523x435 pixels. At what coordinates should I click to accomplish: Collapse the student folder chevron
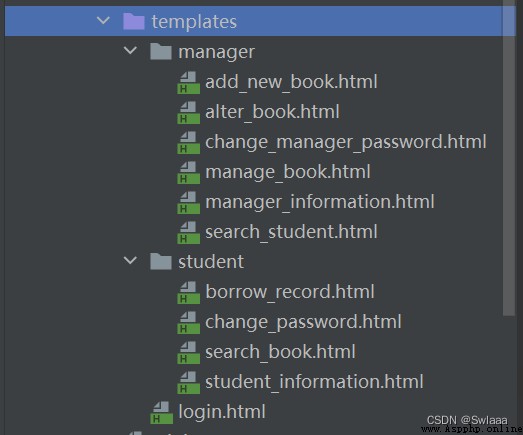tap(130, 261)
